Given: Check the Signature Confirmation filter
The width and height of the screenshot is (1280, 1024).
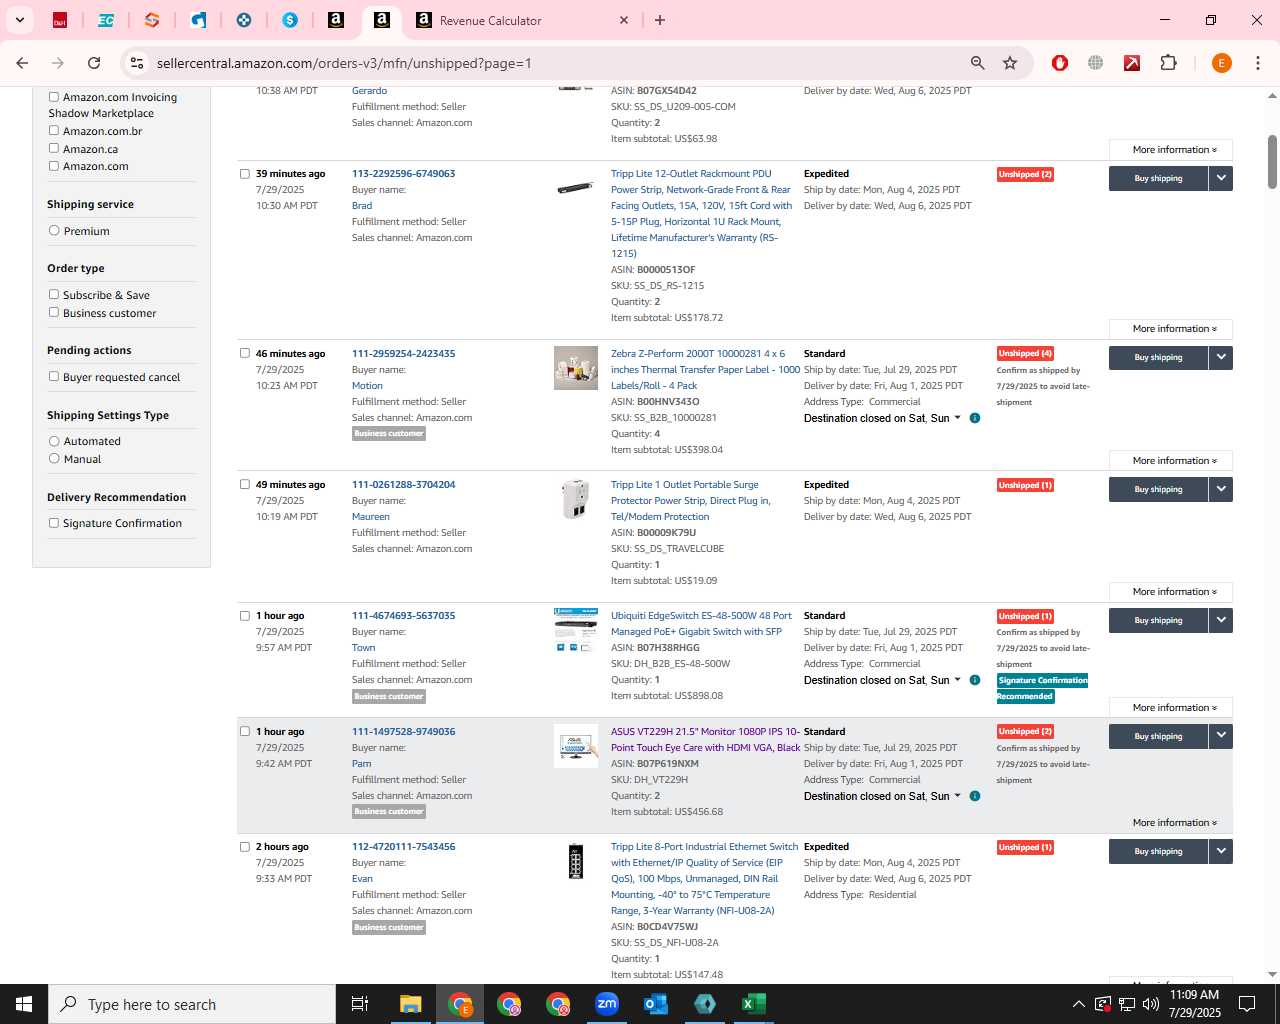Looking at the screenshot, I should (54, 523).
